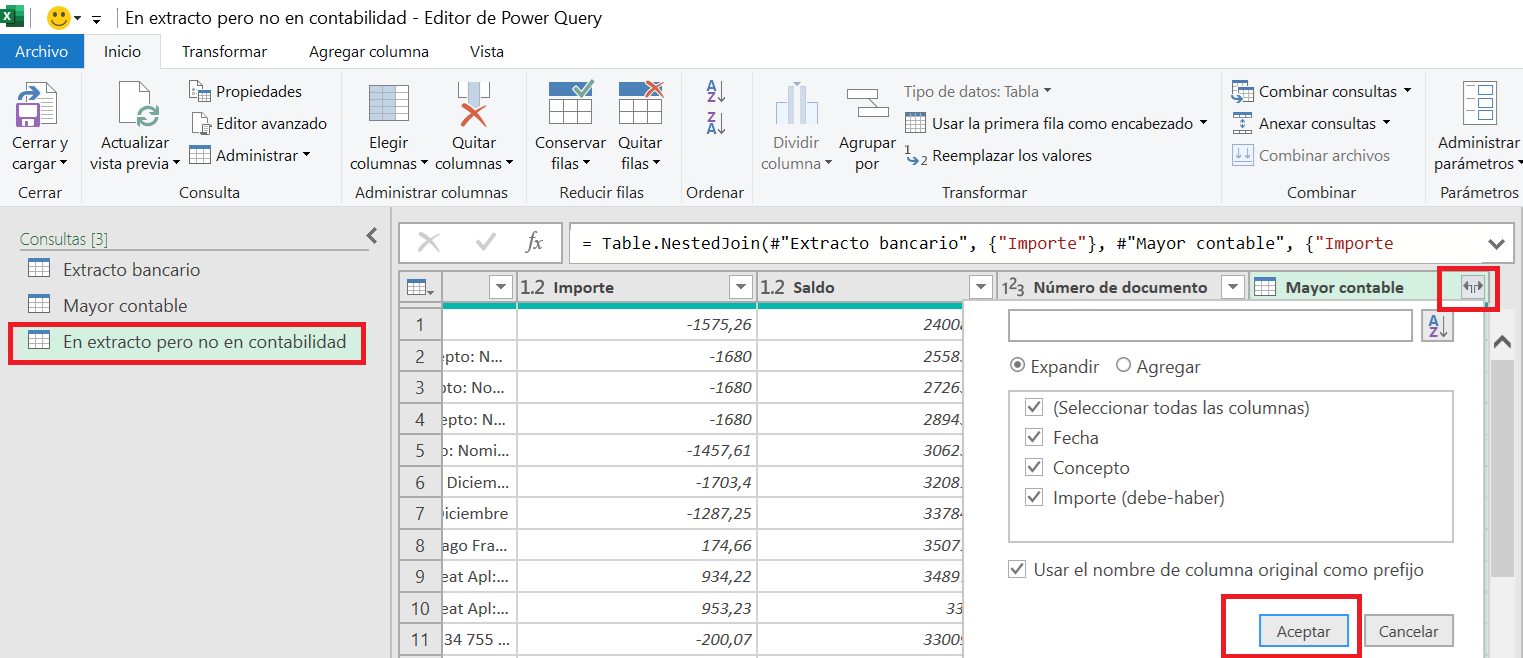The height and width of the screenshot is (658, 1523).
Task: Click Reemplazar los valores
Action: pyautogui.click(x=998, y=155)
